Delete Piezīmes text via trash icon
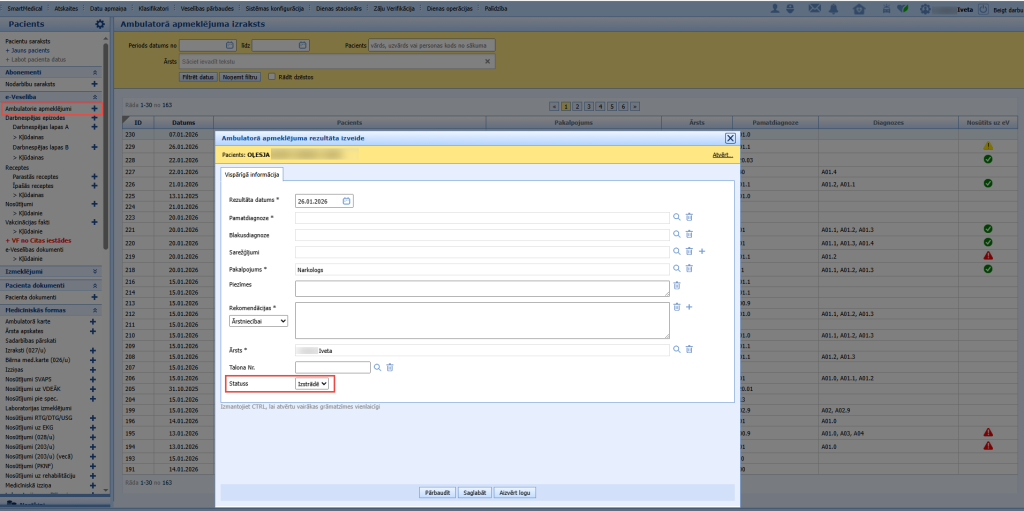 (x=677, y=285)
